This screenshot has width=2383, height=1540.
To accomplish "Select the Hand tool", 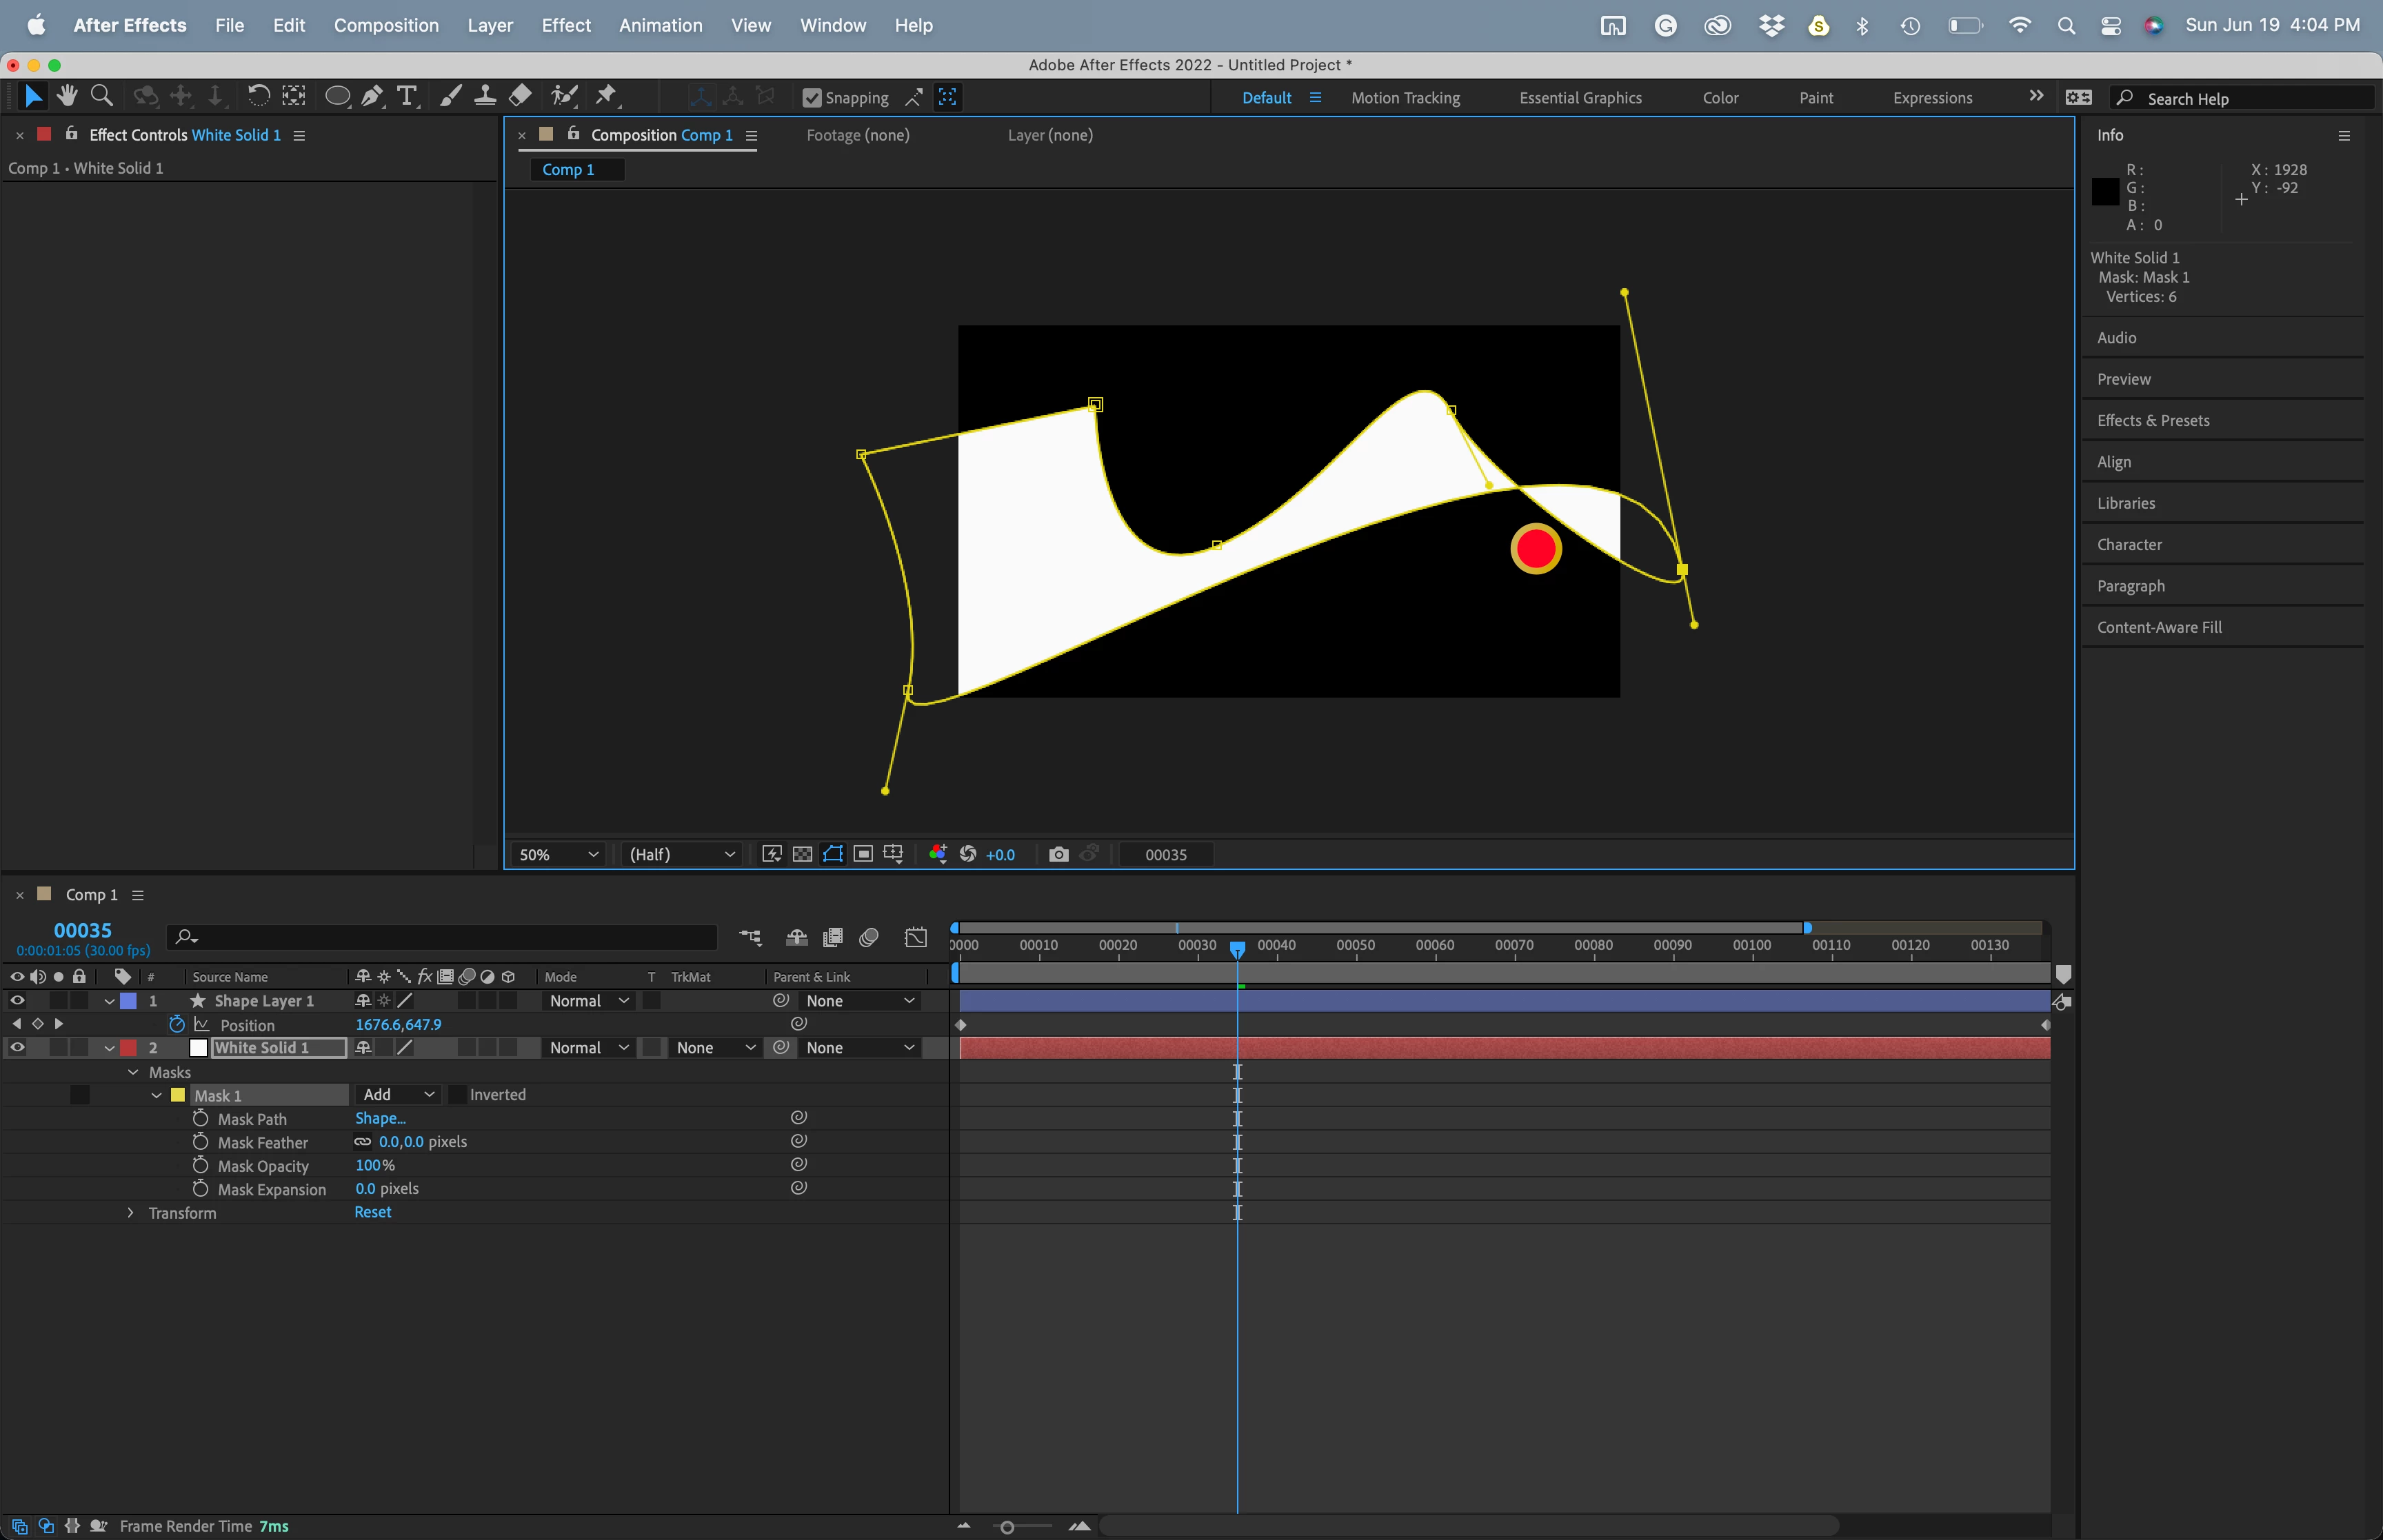I will coord(67,96).
